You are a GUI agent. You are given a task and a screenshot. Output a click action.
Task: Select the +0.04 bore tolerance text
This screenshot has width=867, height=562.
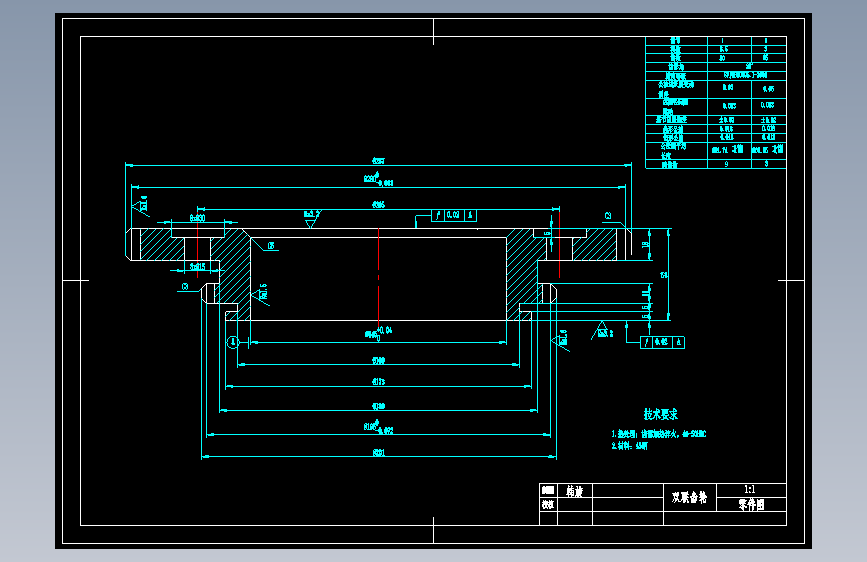pos(384,330)
